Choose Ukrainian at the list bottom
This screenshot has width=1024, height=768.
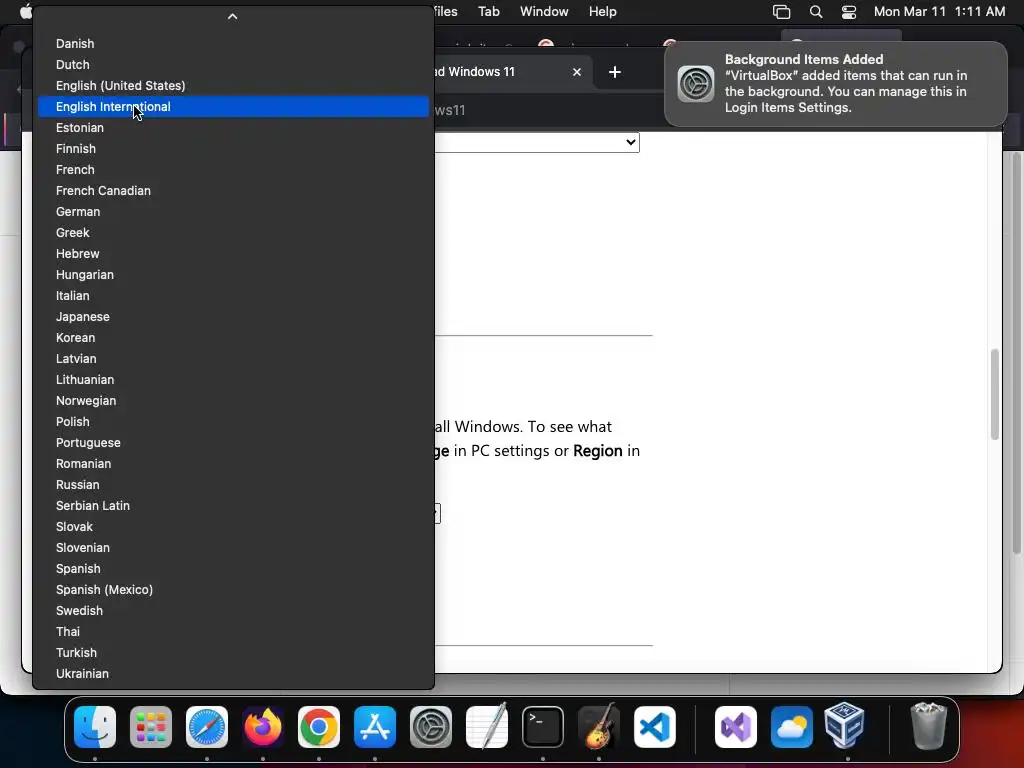[233, 674]
